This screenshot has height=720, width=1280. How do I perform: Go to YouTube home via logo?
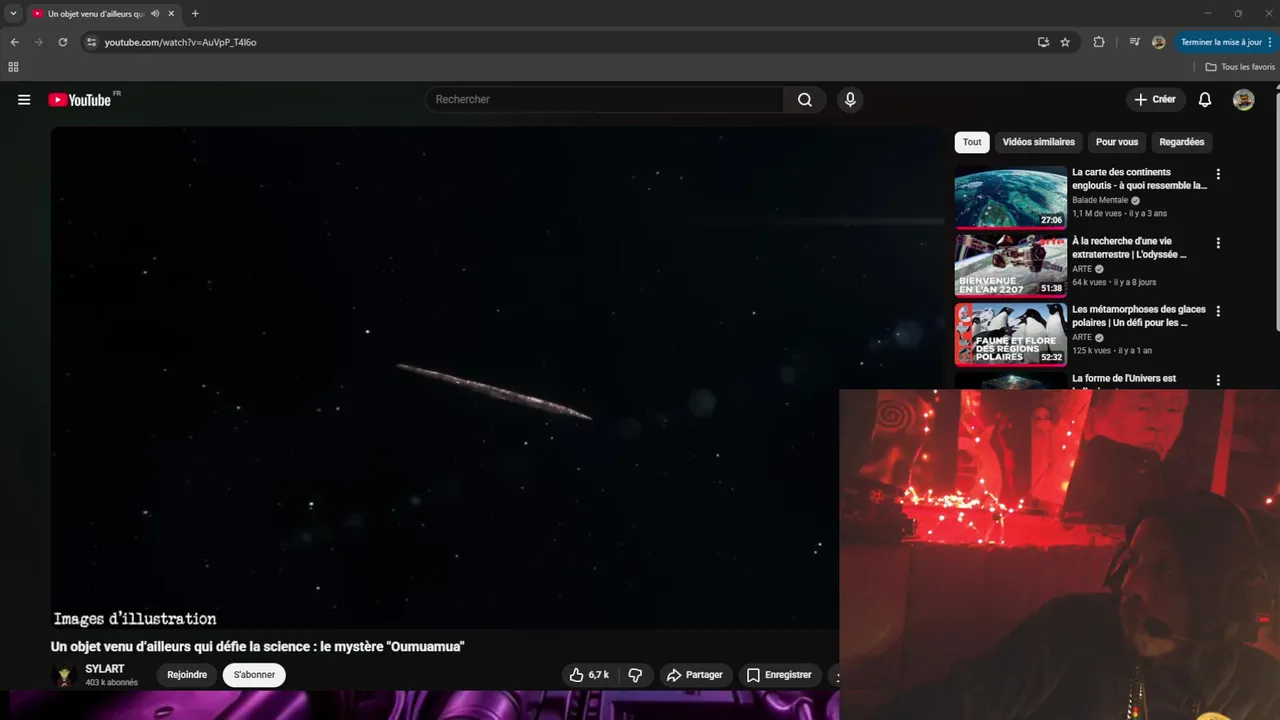[x=79, y=100]
